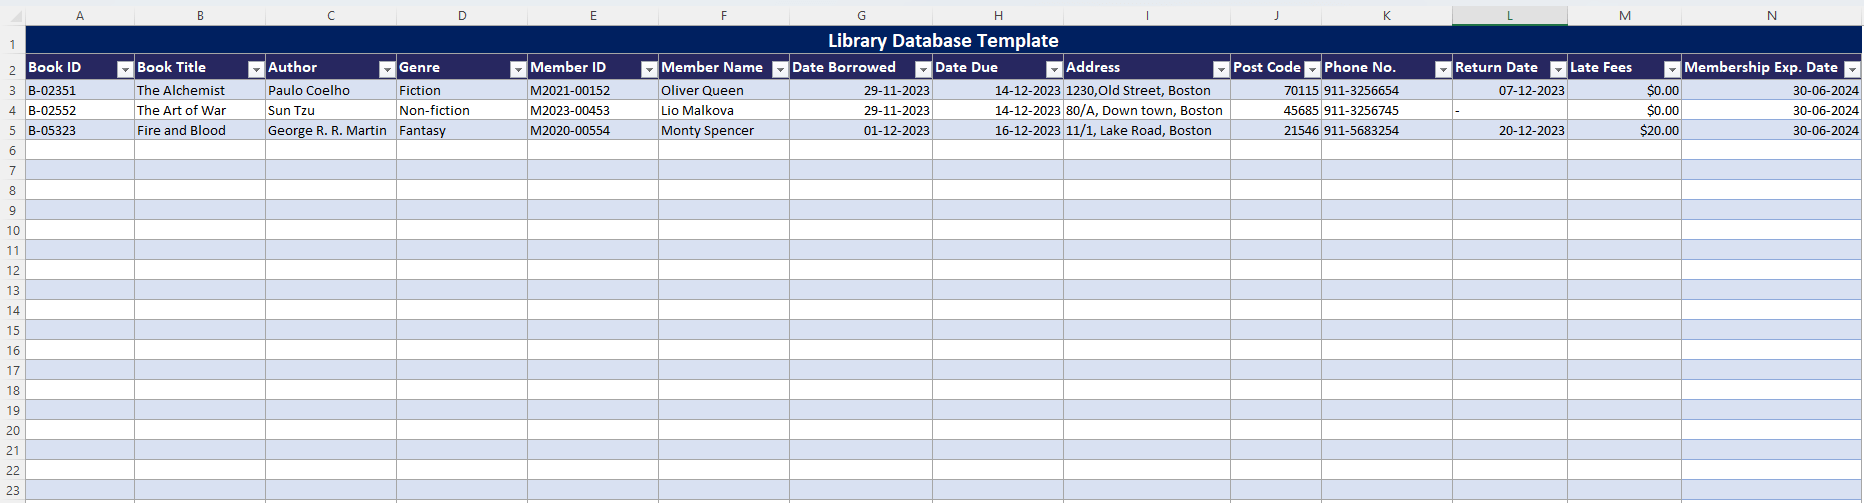Select column D header
Viewport: 1864px width, 503px height.
point(462,15)
